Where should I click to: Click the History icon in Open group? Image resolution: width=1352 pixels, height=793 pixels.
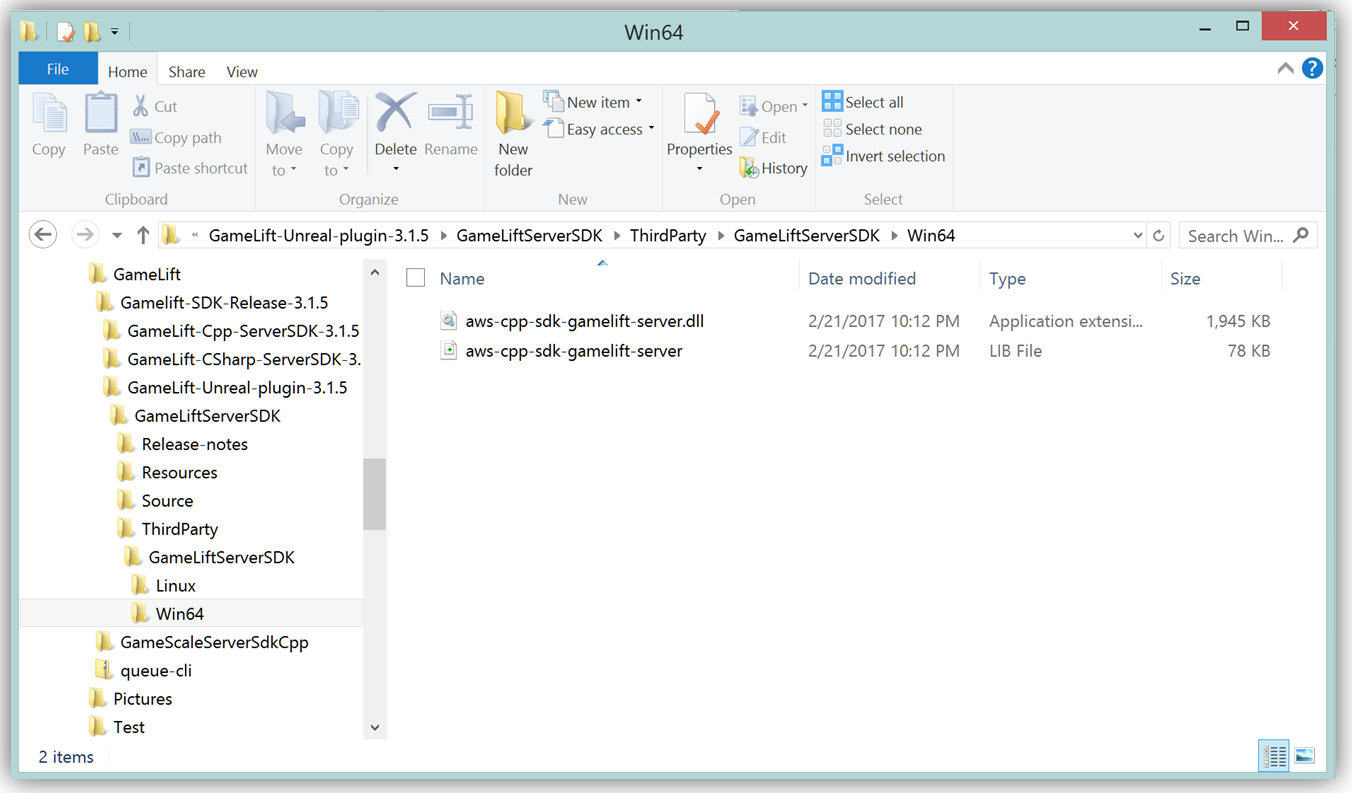click(773, 168)
